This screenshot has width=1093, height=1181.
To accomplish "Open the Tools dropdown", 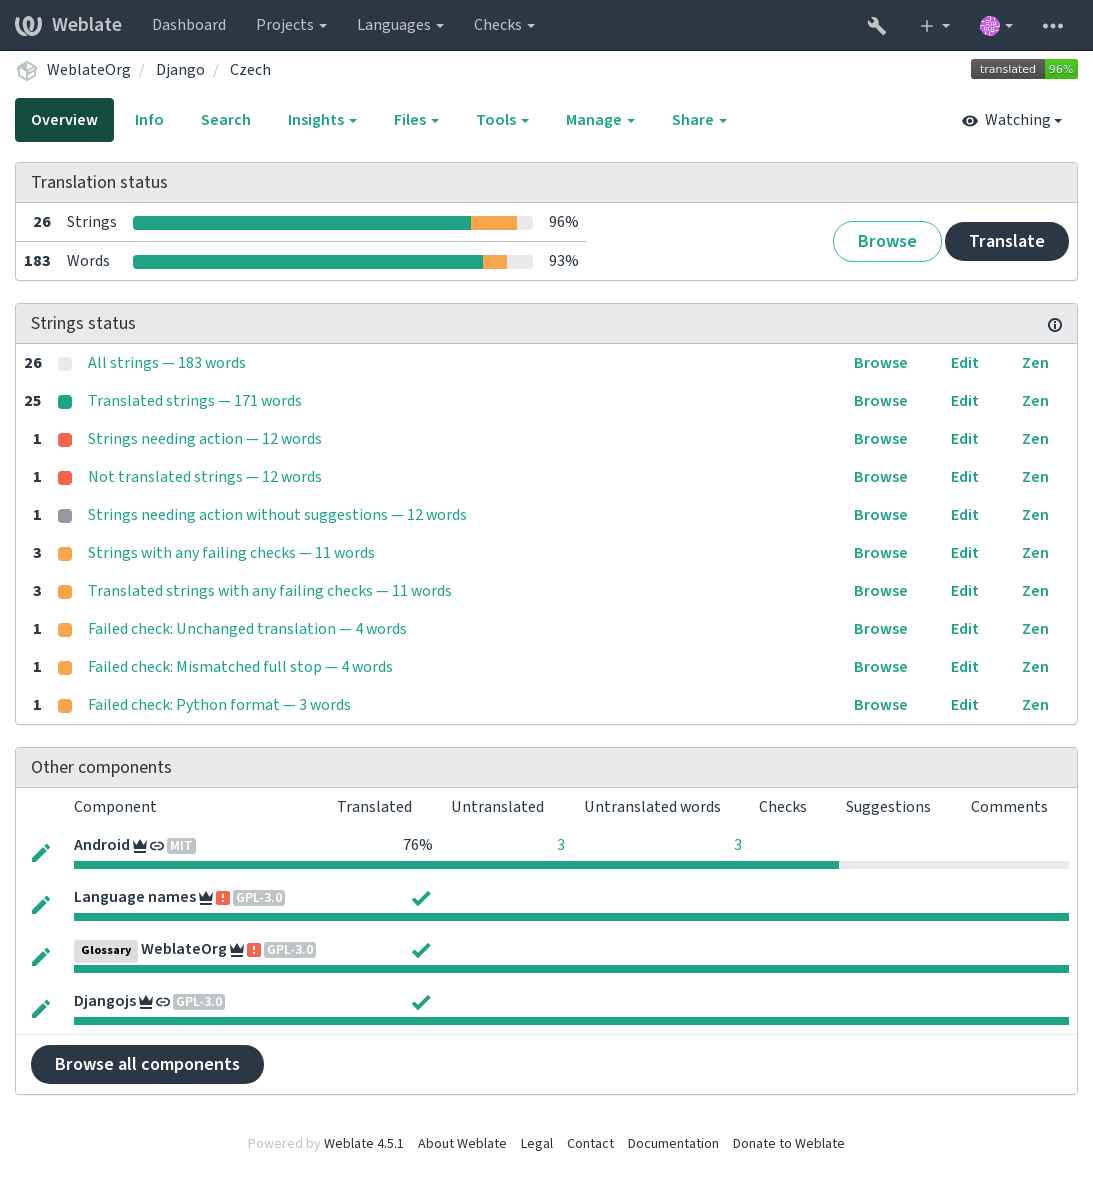I will tap(502, 121).
